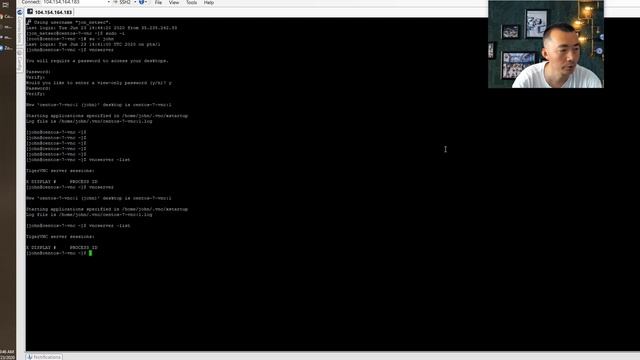Open the Notifications tab at bottom
640x360 pixels.
point(44,357)
